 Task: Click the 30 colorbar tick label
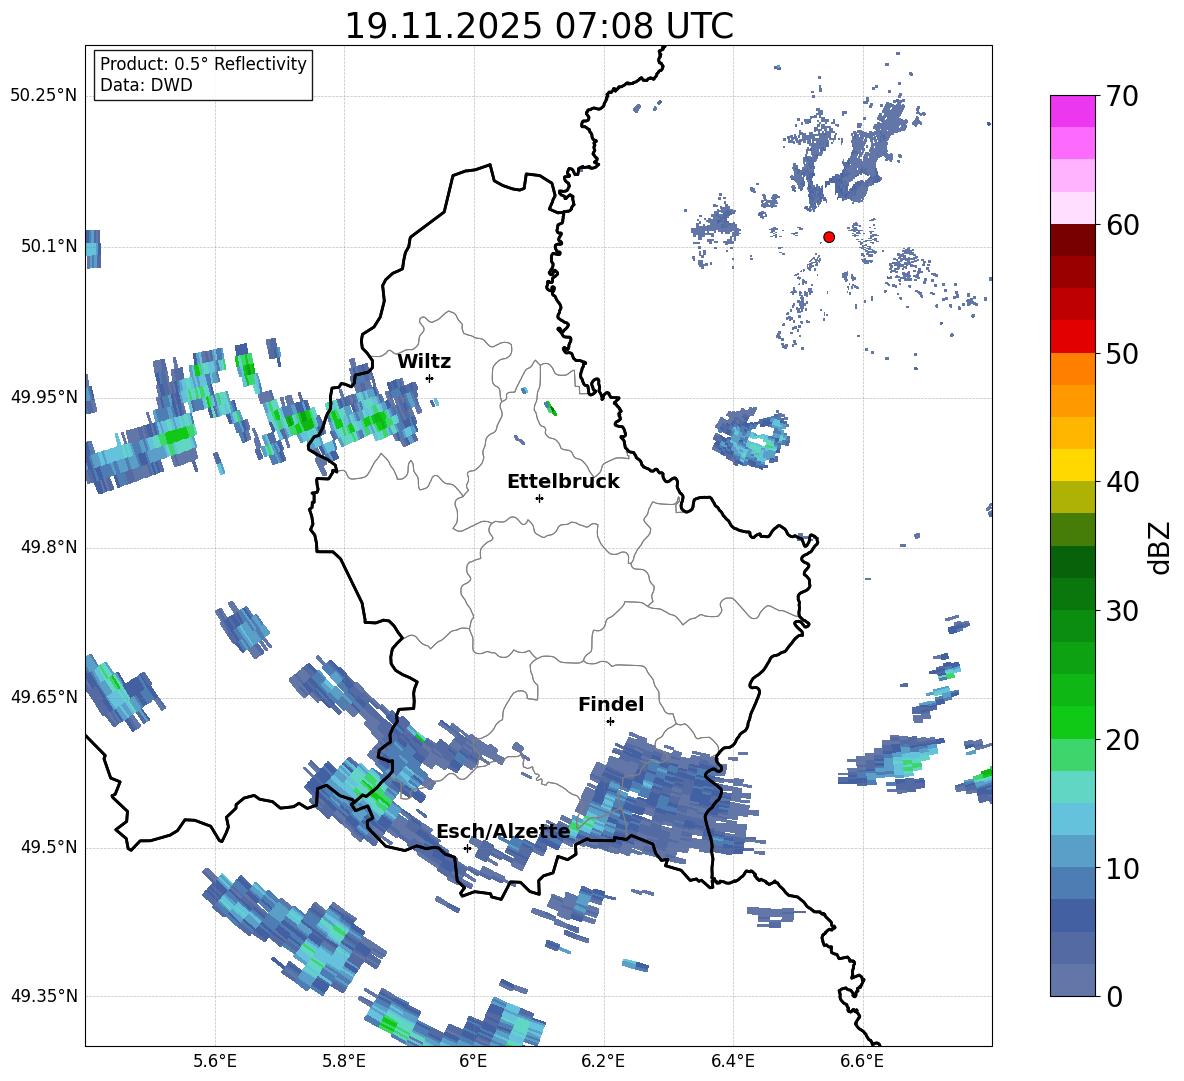click(1122, 611)
